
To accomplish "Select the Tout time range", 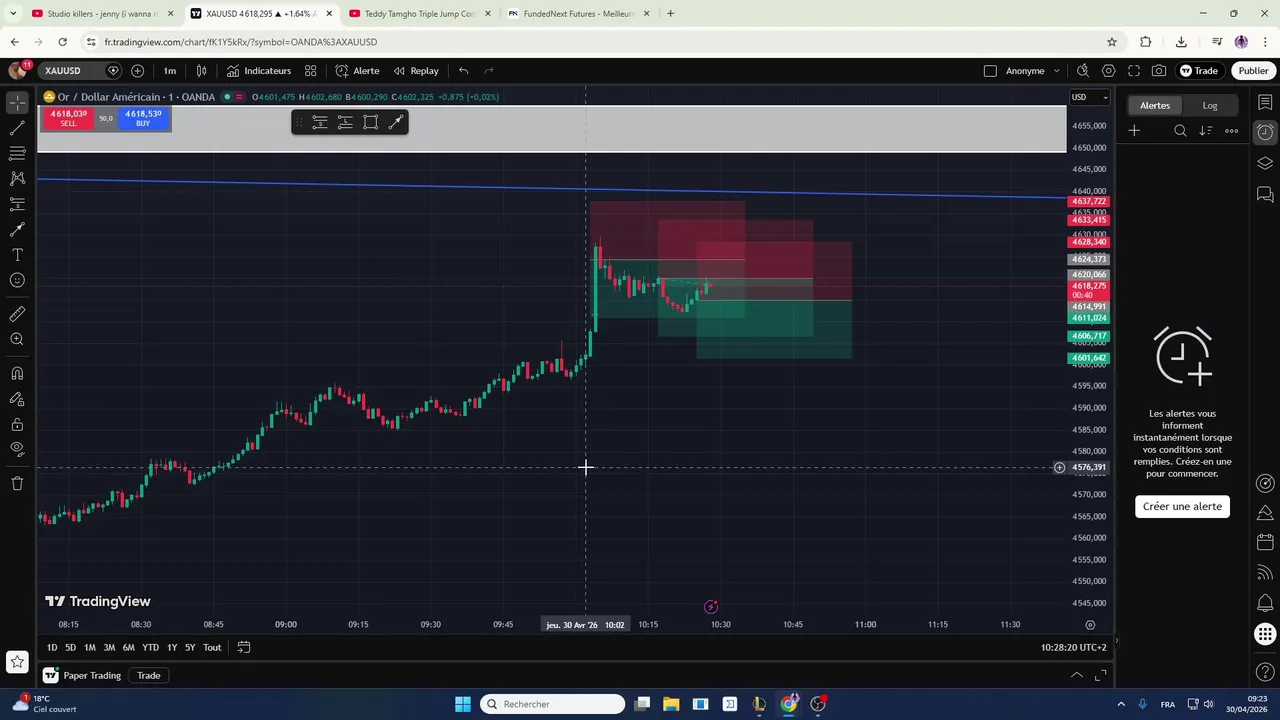I will click(x=212, y=648).
